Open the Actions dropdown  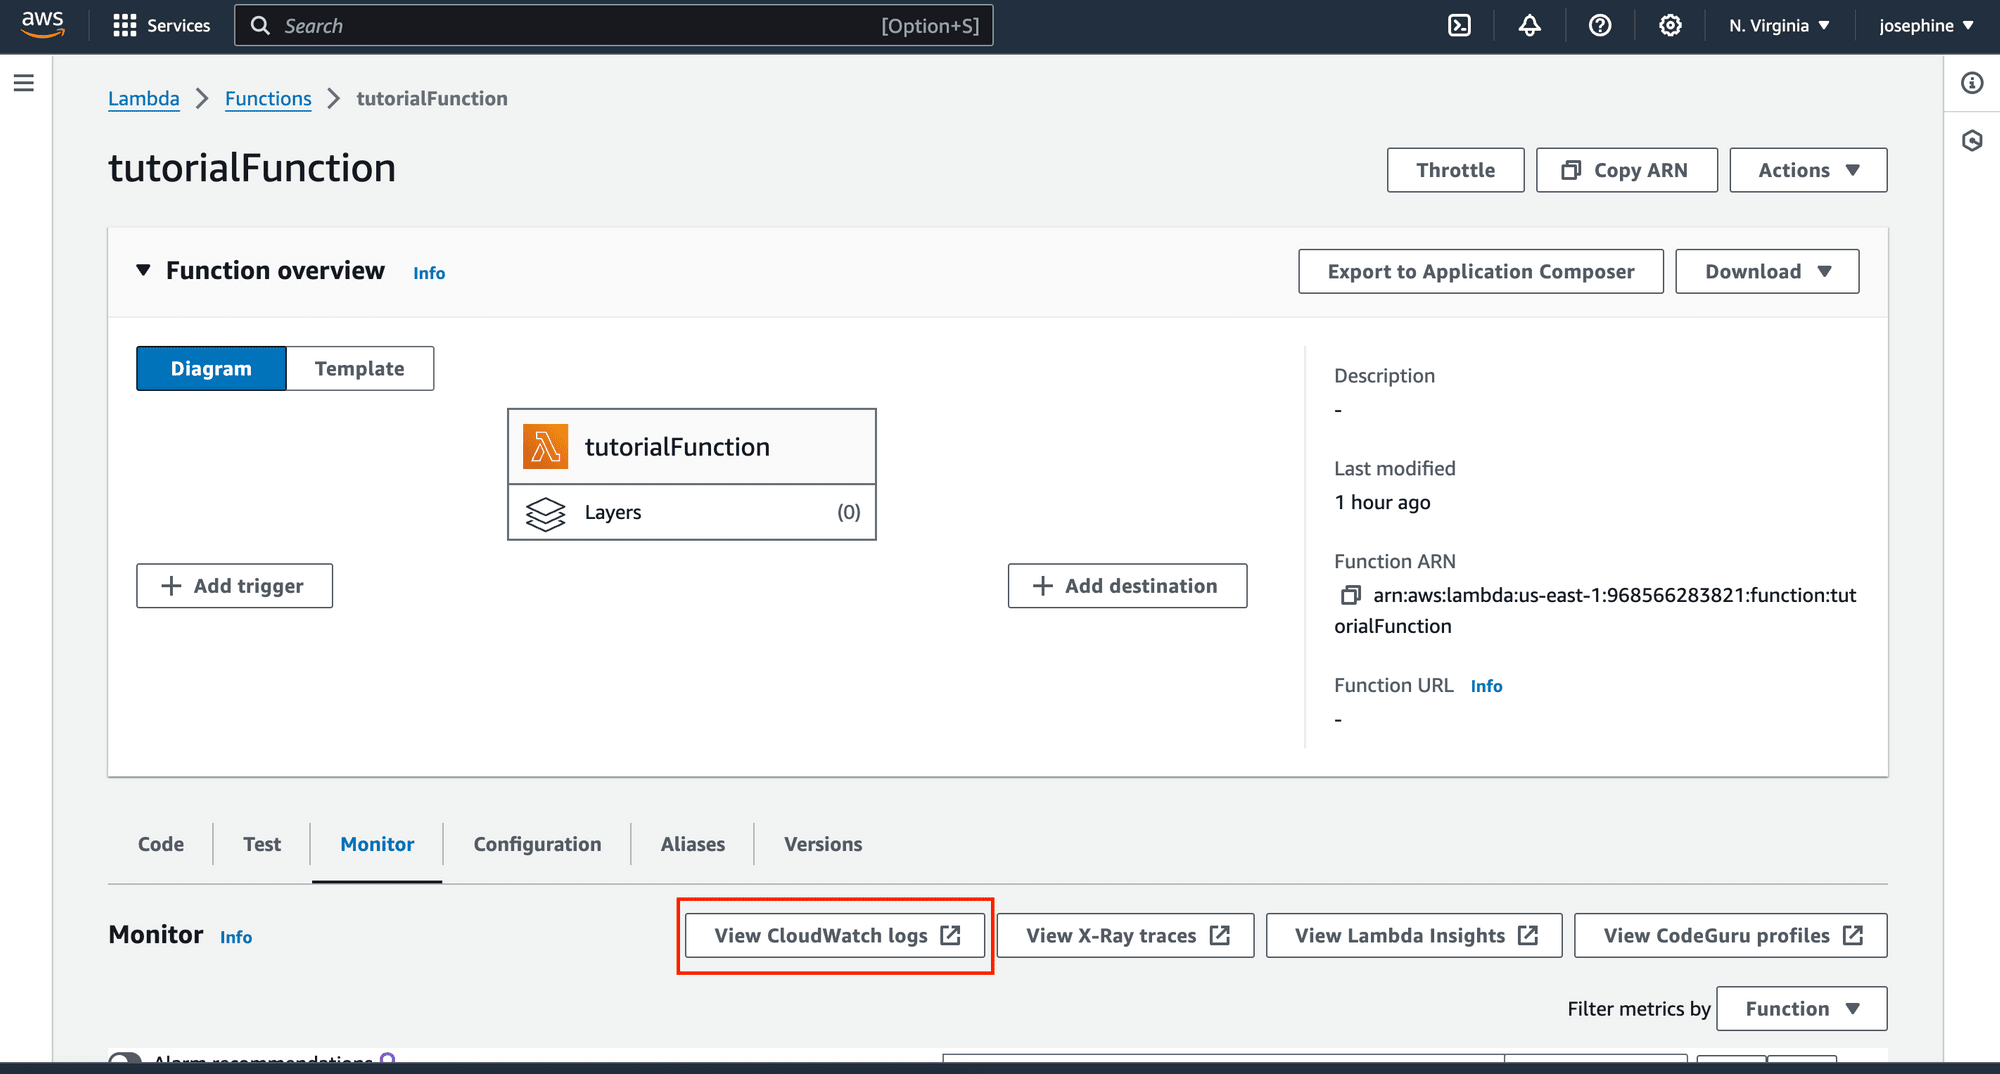click(1808, 170)
